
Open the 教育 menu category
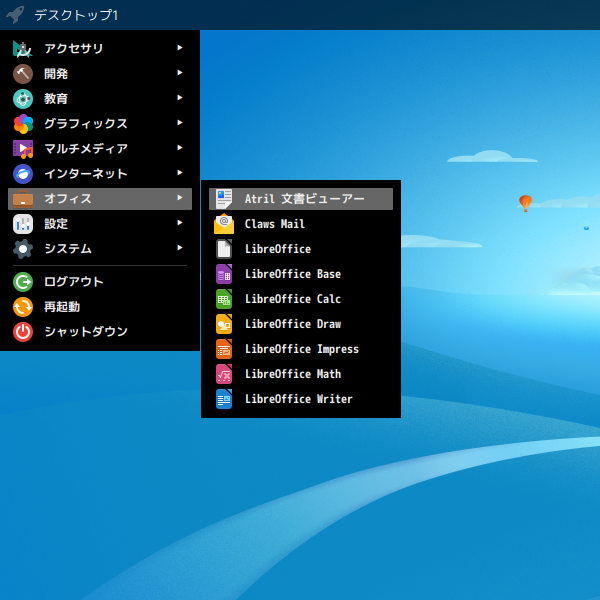(x=56, y=99)
